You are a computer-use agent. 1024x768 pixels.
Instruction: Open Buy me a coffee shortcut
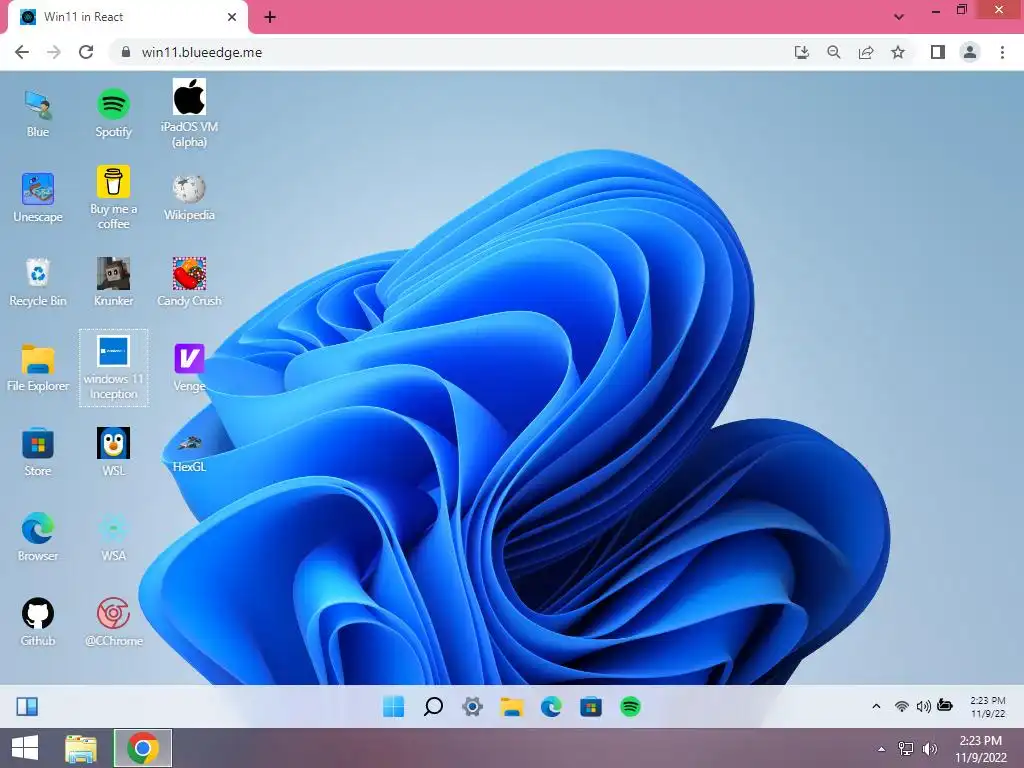coord(114,197)
